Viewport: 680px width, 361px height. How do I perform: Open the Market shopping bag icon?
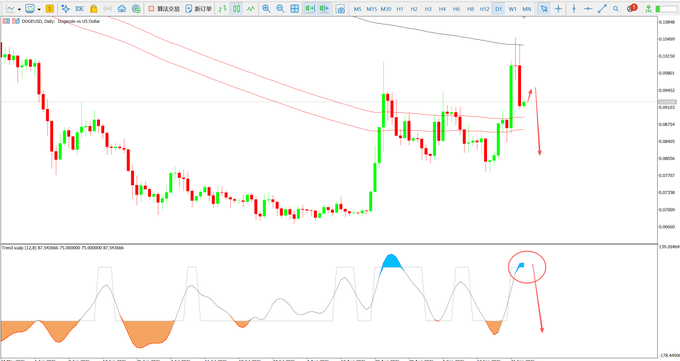[x=94, y=9]
